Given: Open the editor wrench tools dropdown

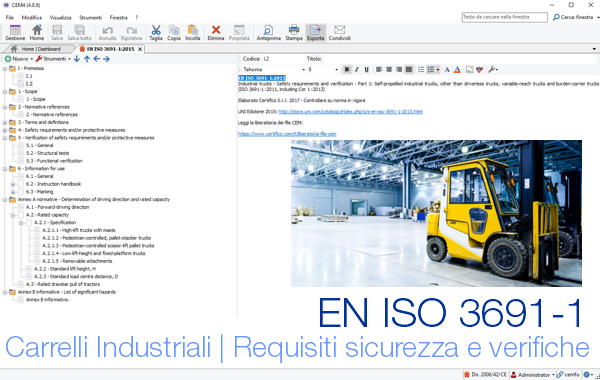Looking at the screenshot, I should tap(493, 70).
